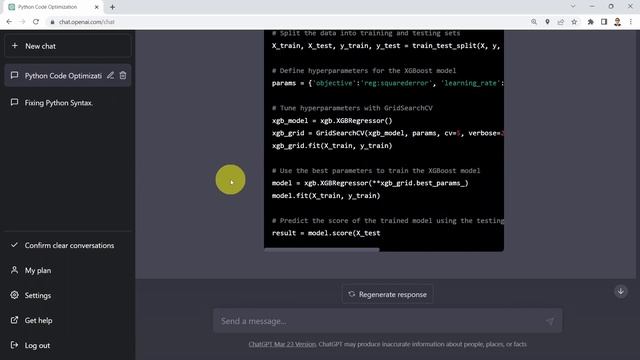
Task: Click the browser forward arrow
Action: 22,22
